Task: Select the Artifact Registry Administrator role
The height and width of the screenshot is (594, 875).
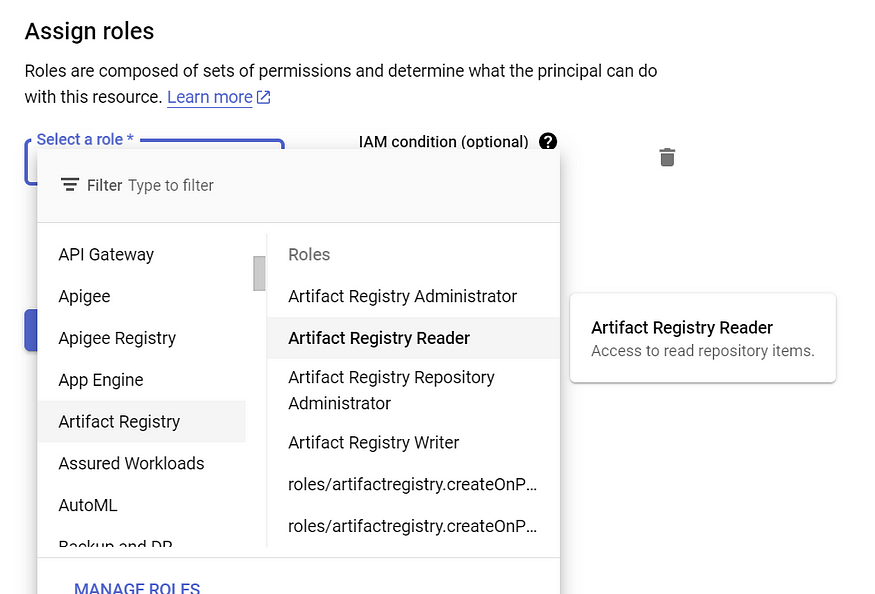Action: point(402,296)
